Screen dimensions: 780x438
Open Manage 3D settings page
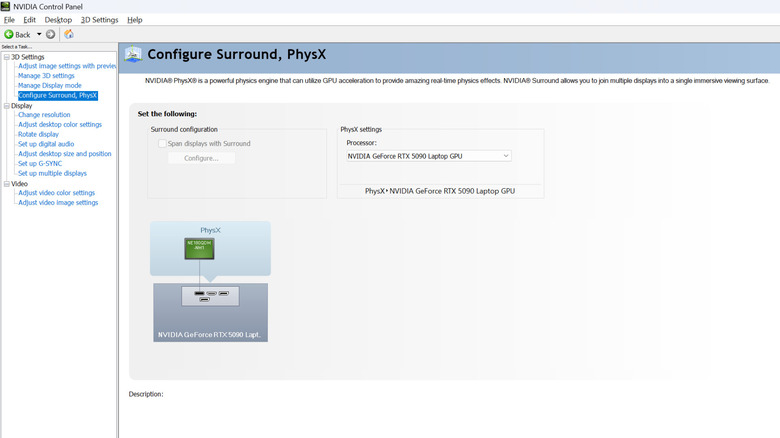[46, 76]
